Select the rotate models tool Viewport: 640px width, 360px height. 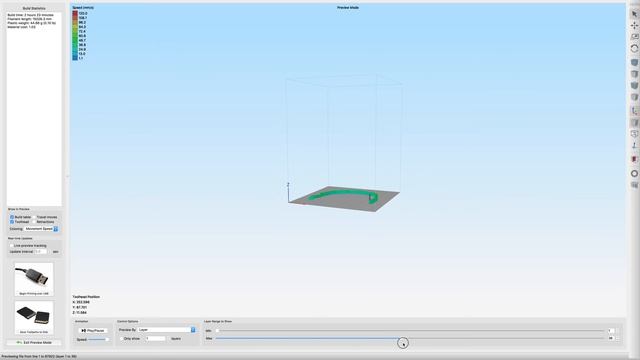coord(634,49)
